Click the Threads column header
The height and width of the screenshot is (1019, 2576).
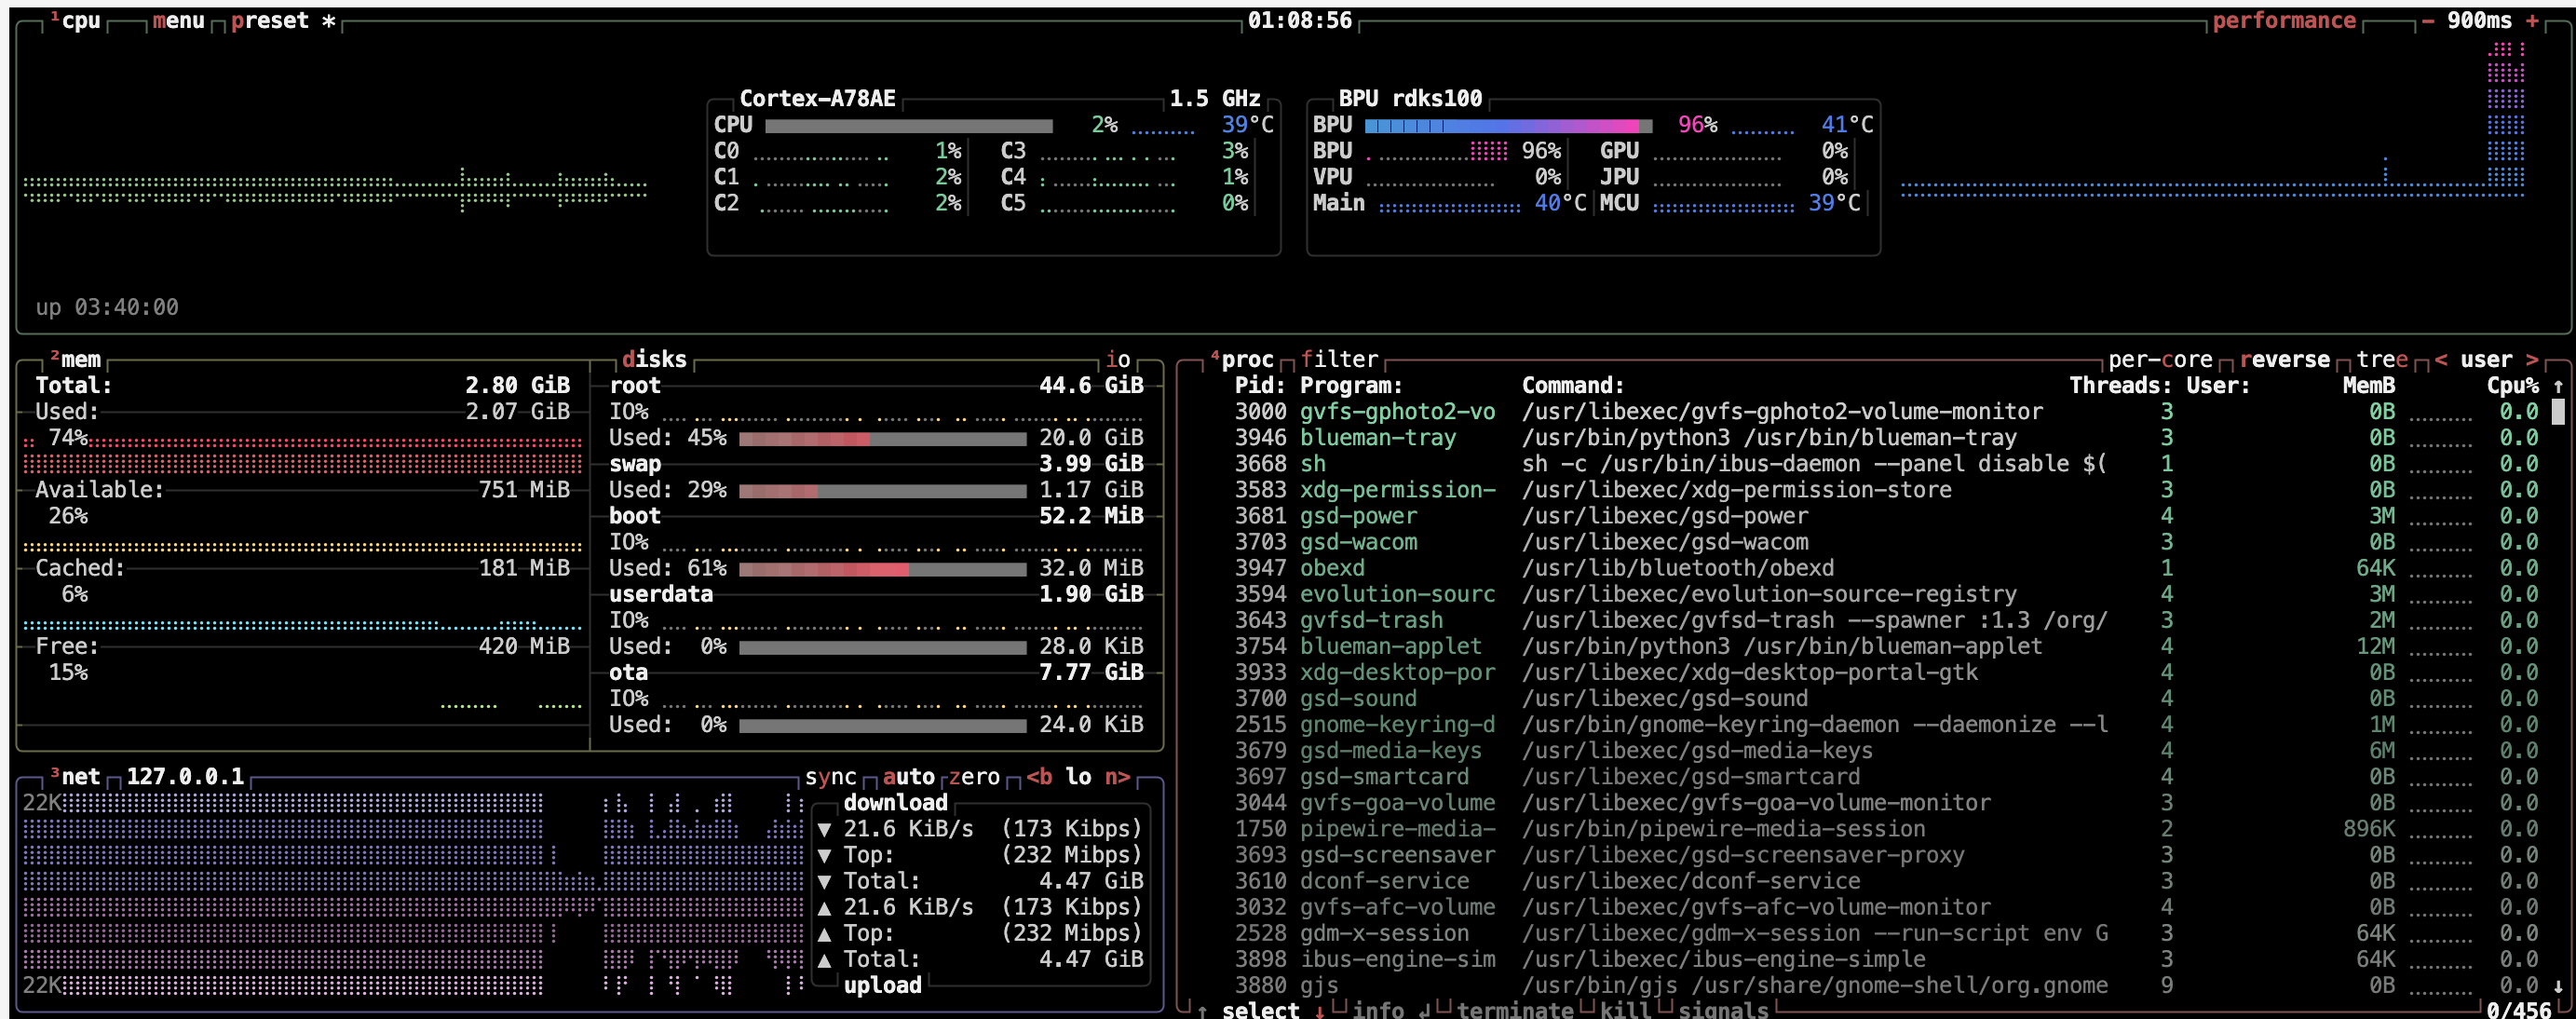pos(2120,385)
